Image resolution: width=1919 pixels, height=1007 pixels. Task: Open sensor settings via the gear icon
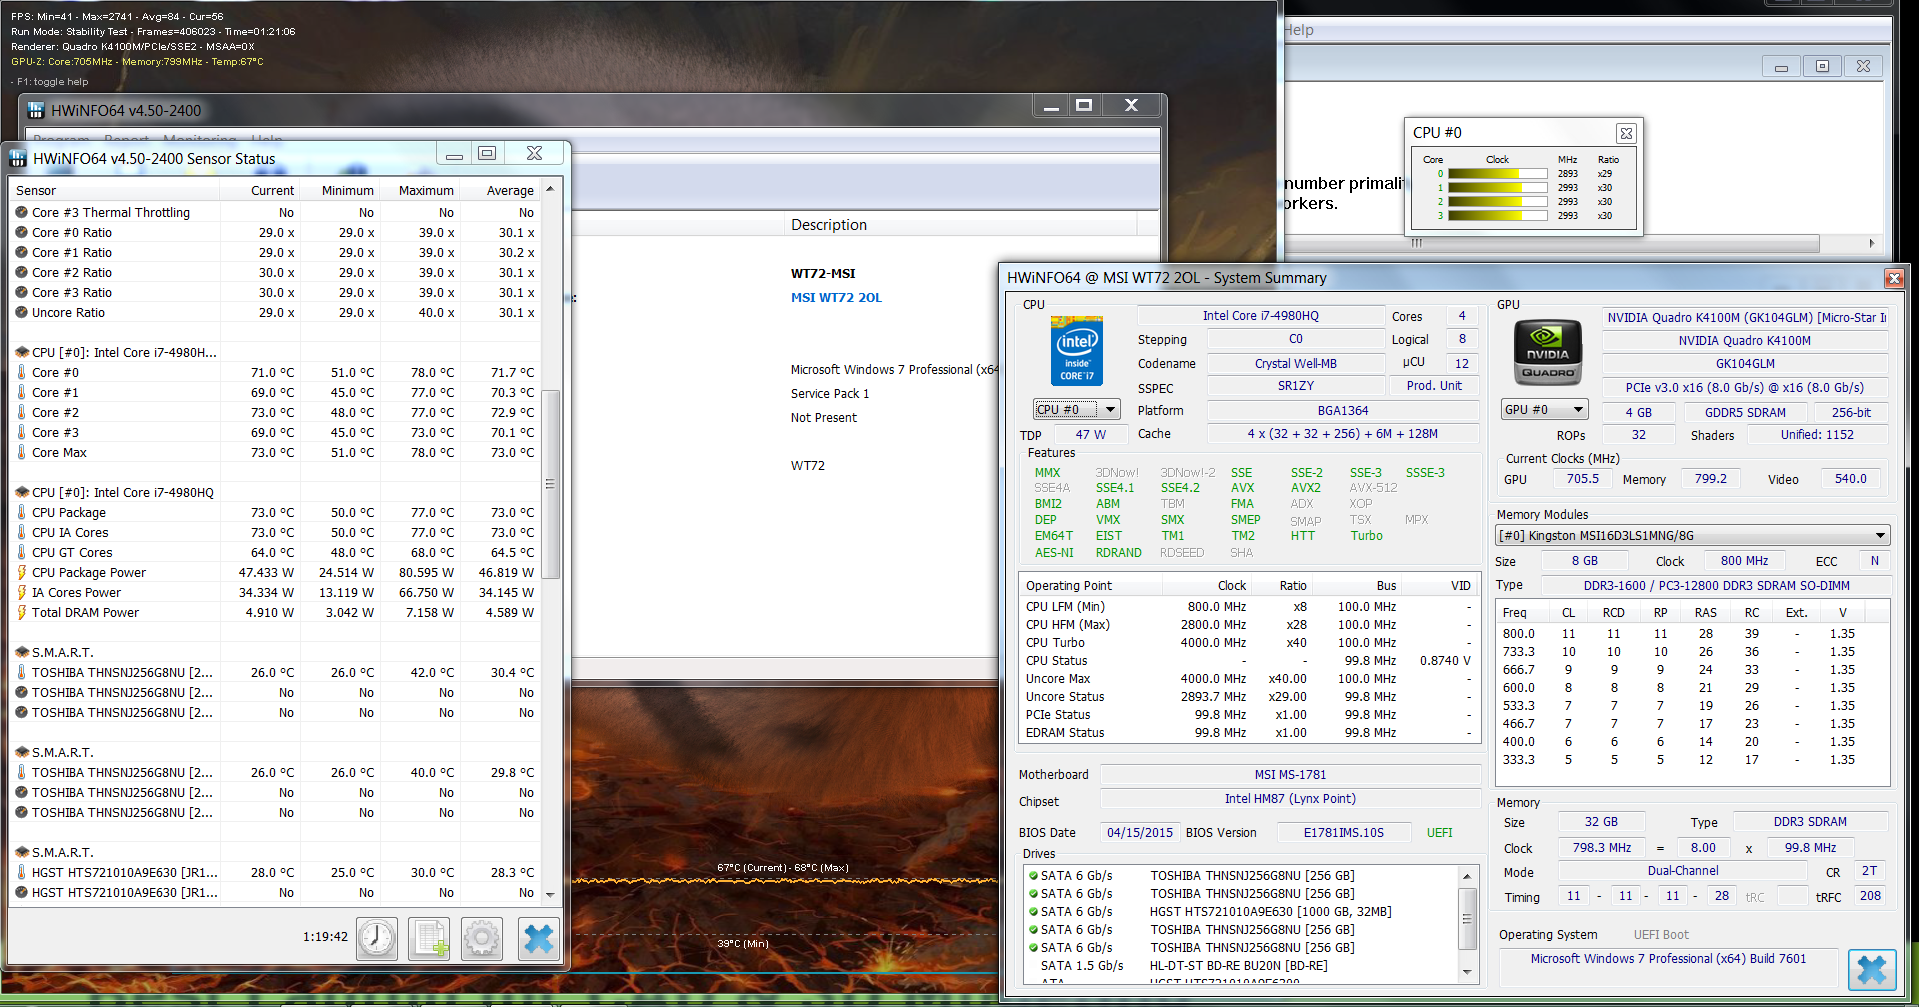pyautogui.click(x=481, y=938)
